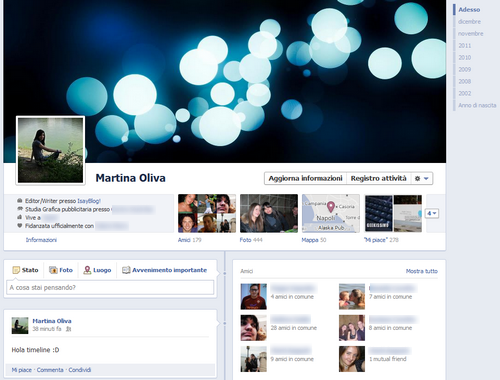500x380 pixels.
Task: Select the Avvenimento importante tab
Action: (x=164, y=270)
